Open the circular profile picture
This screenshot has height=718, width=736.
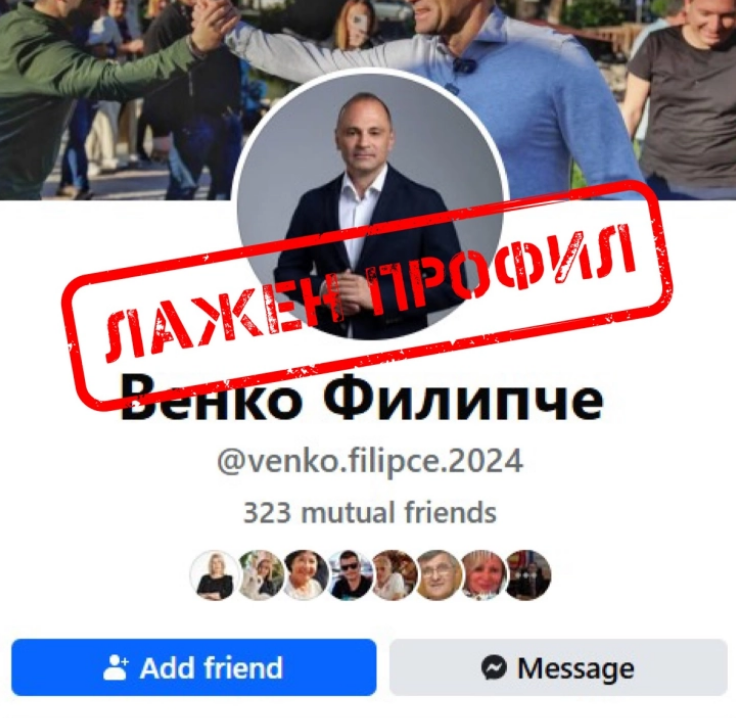[370, 206]
